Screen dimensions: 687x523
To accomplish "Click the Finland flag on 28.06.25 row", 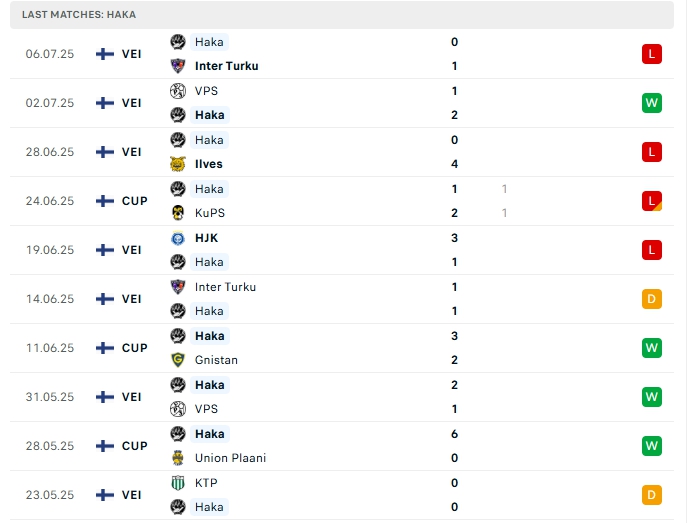I will [105, 152].
